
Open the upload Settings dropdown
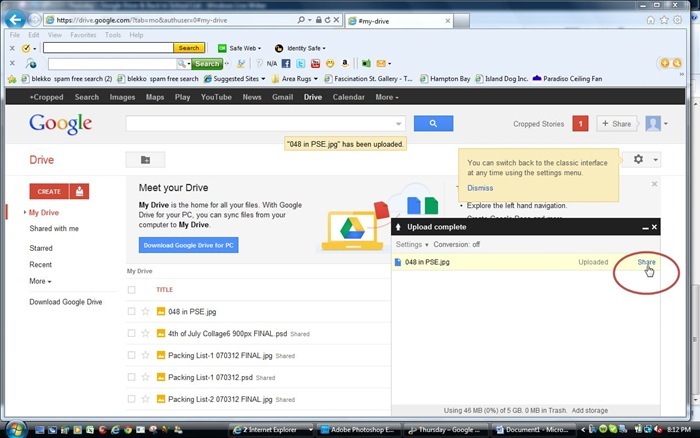point(412,244)
